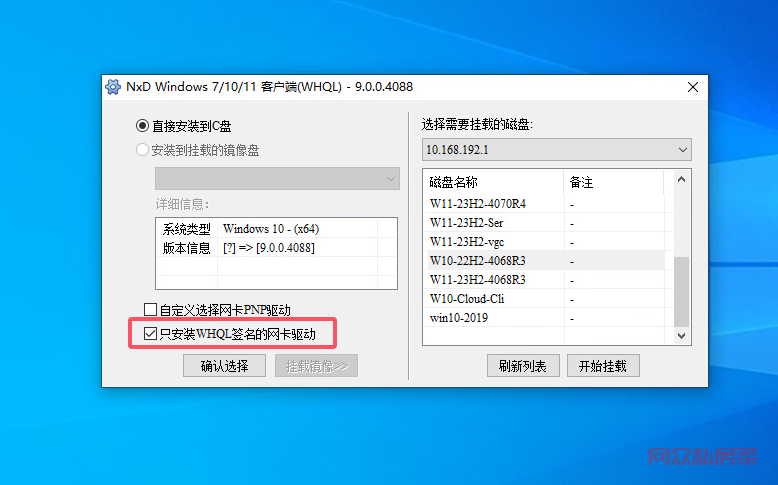778x485 pixels.
Task: Click the 开始挂载 button
Action: click(x=603, y=366)
